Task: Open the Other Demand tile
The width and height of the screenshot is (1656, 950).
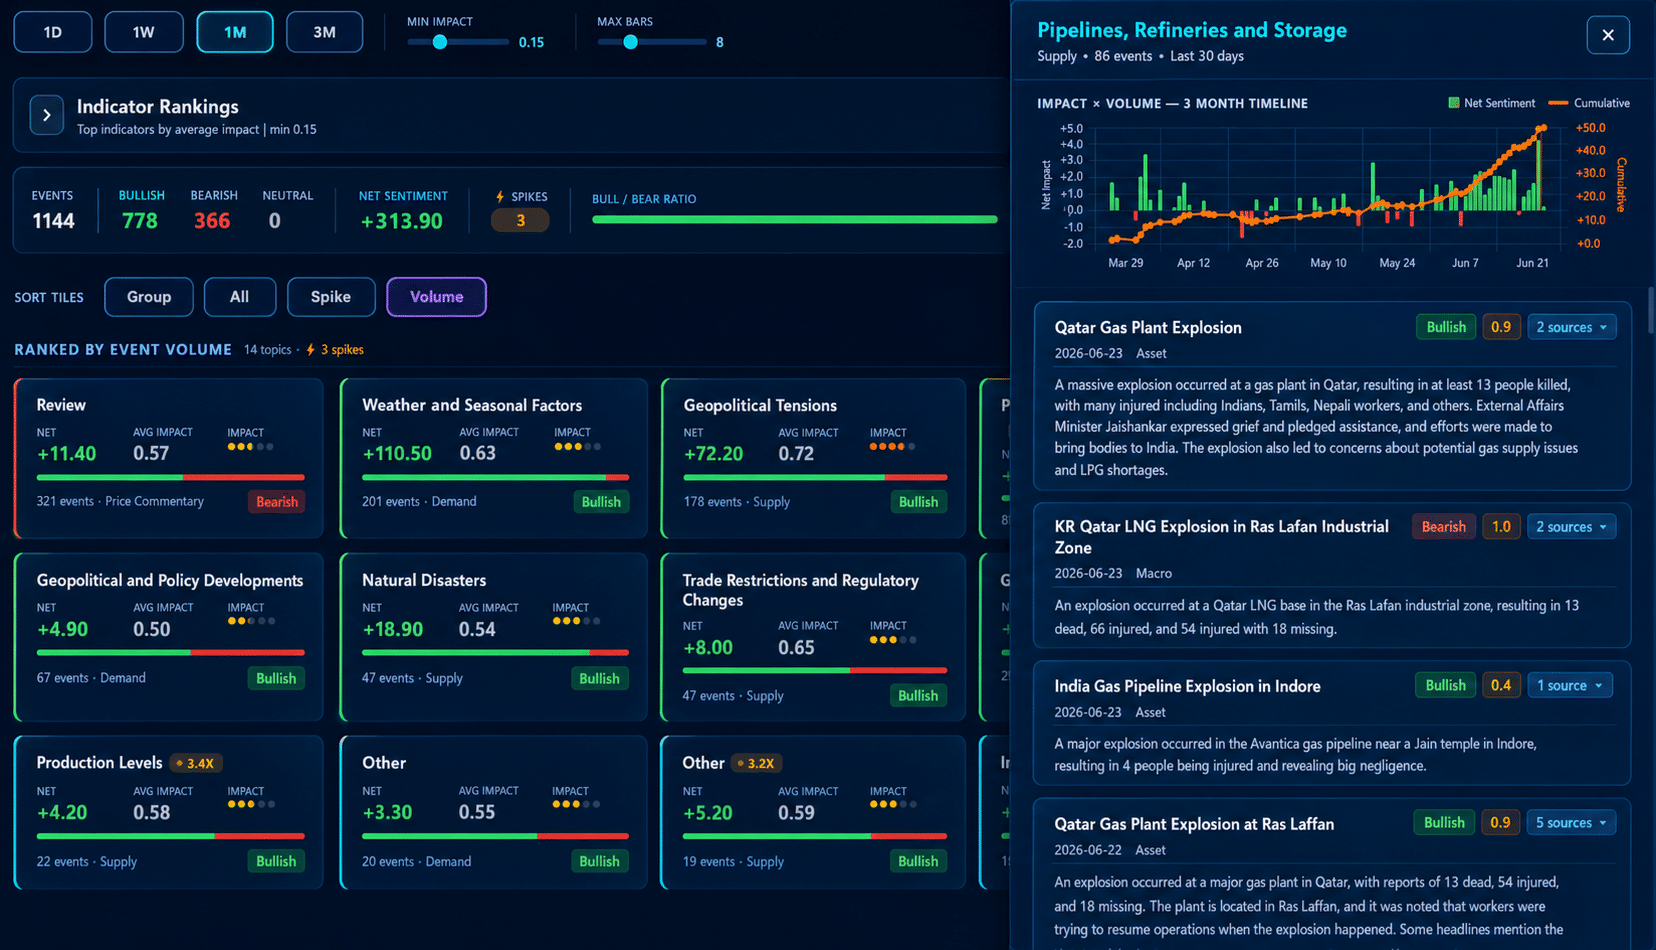Action: pos(493,812)
